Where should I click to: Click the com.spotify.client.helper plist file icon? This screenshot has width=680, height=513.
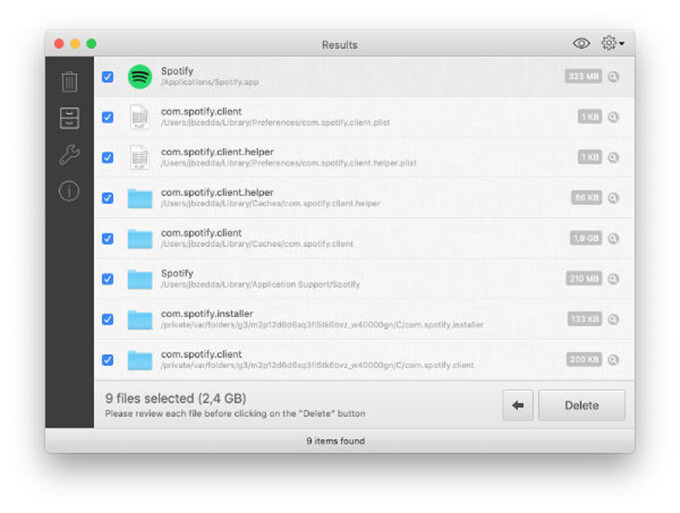click(140, 157)
